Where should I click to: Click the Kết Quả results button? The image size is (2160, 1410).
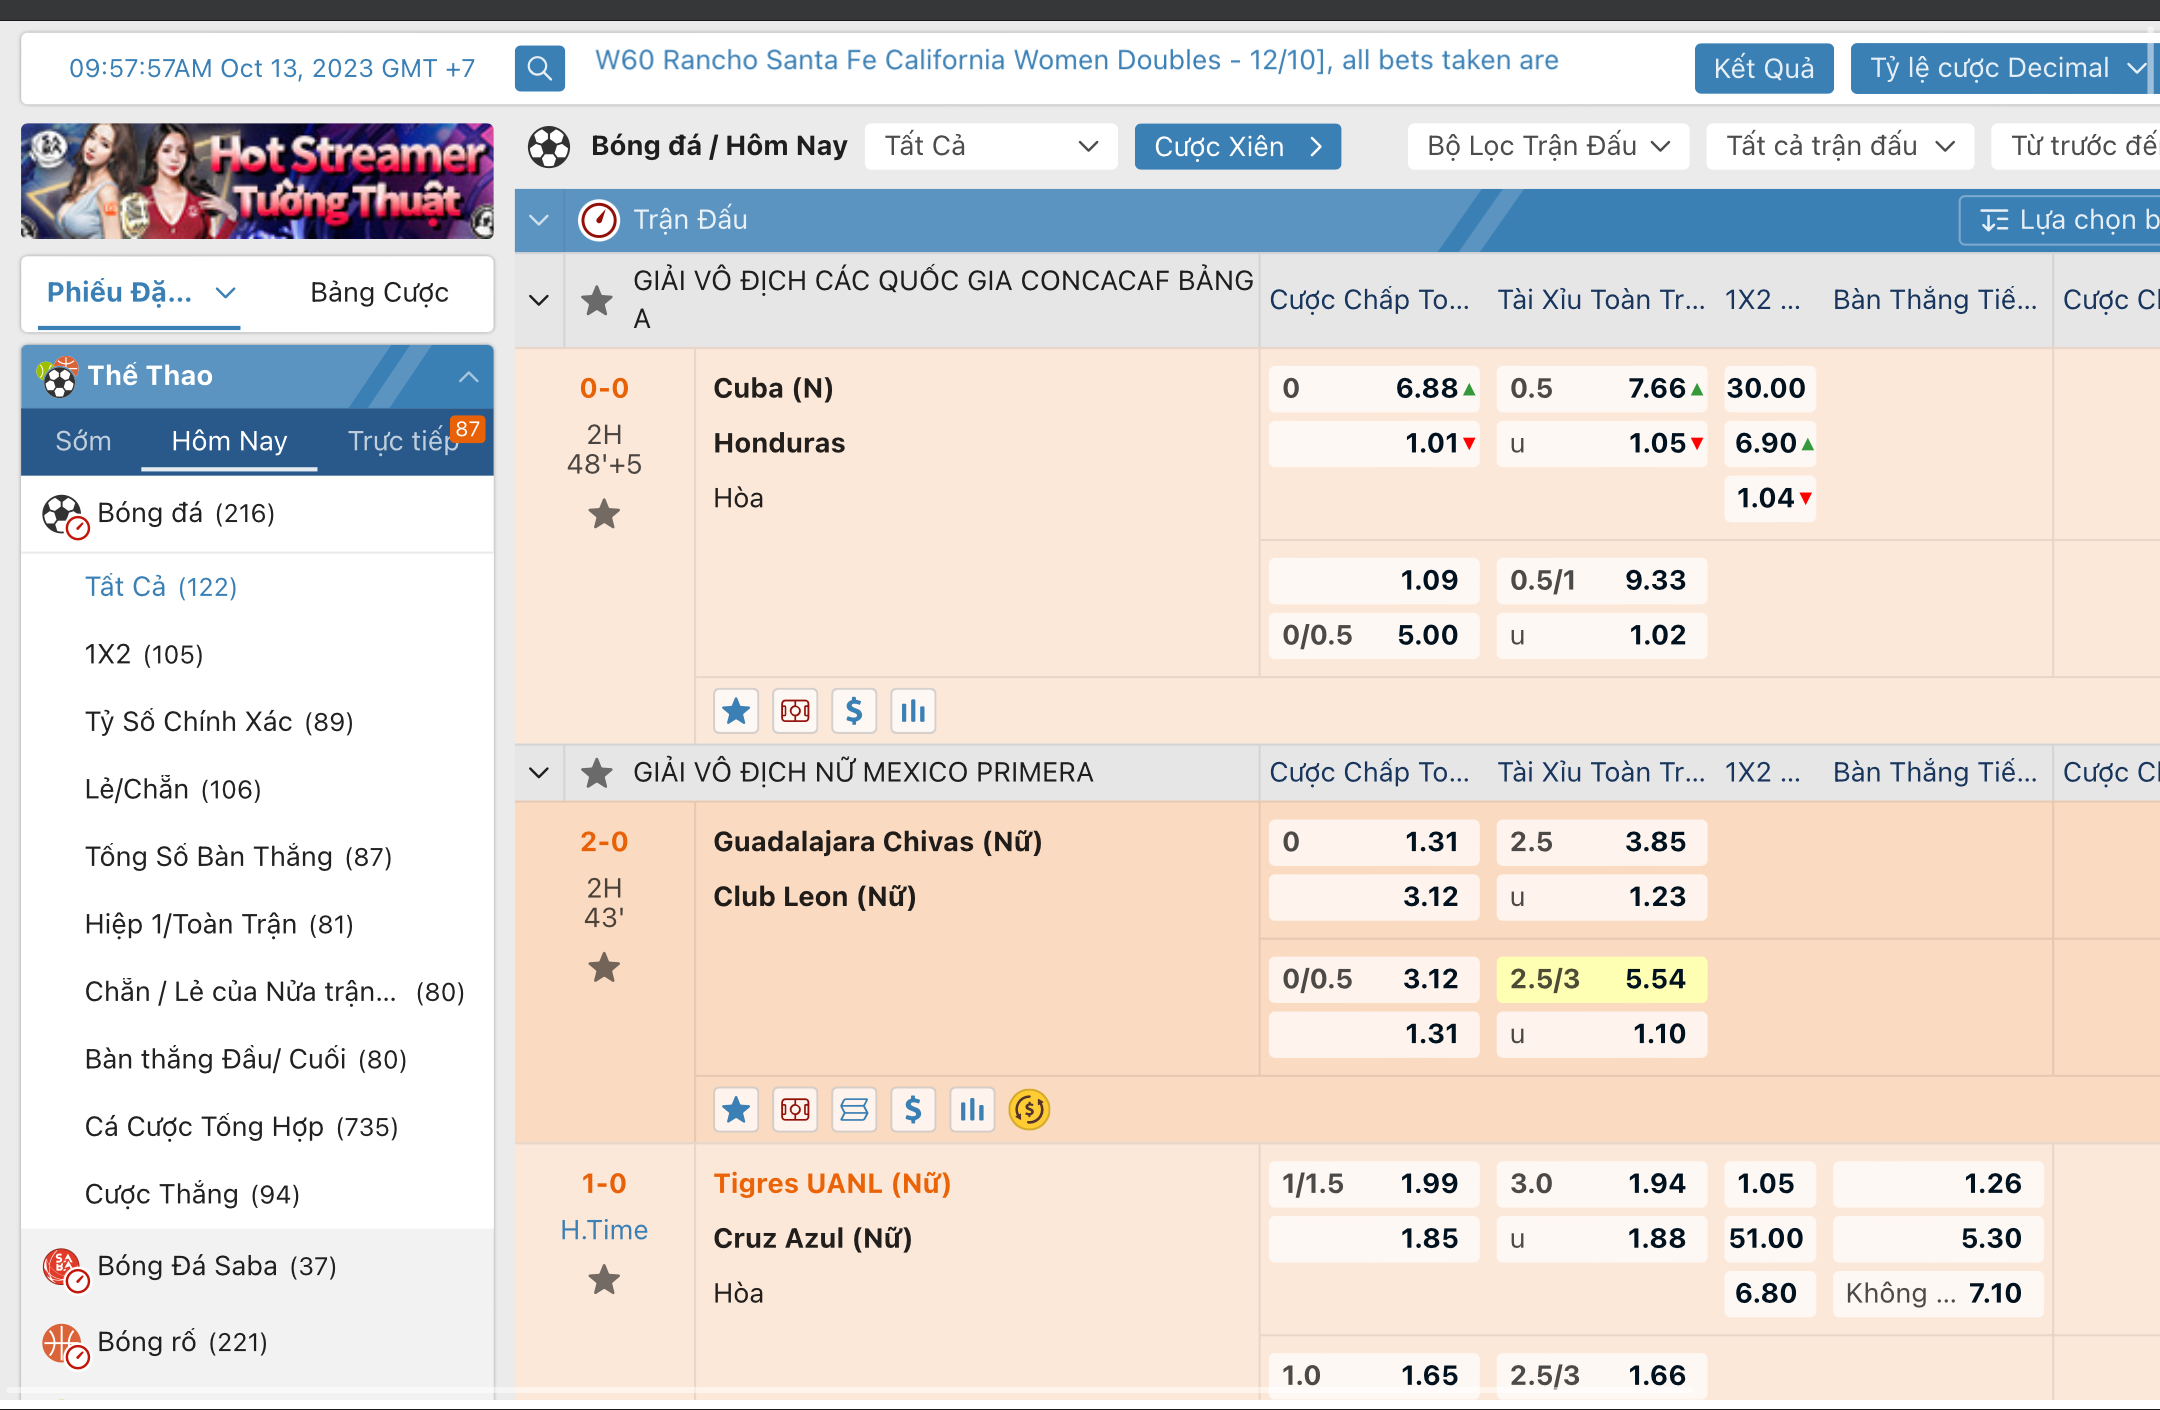coord(1763,66)
